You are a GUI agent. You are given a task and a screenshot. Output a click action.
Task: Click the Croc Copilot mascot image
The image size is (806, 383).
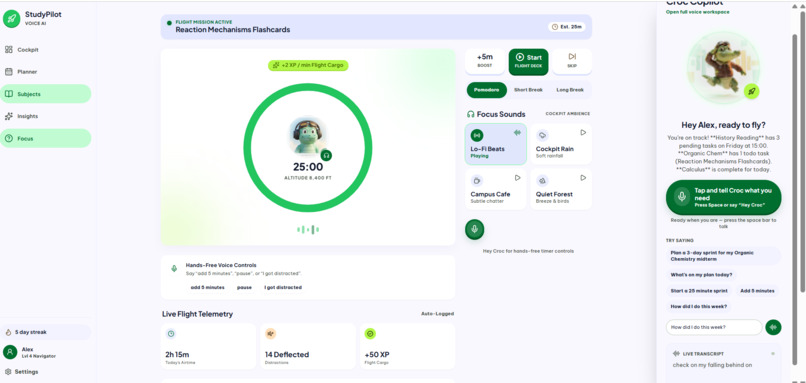[723, 66]
